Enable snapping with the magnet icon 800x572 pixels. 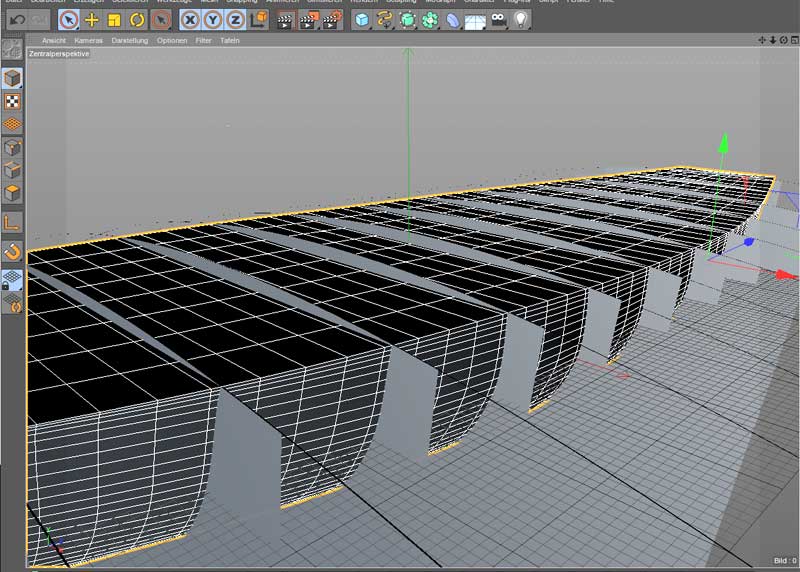click(12, 251)
